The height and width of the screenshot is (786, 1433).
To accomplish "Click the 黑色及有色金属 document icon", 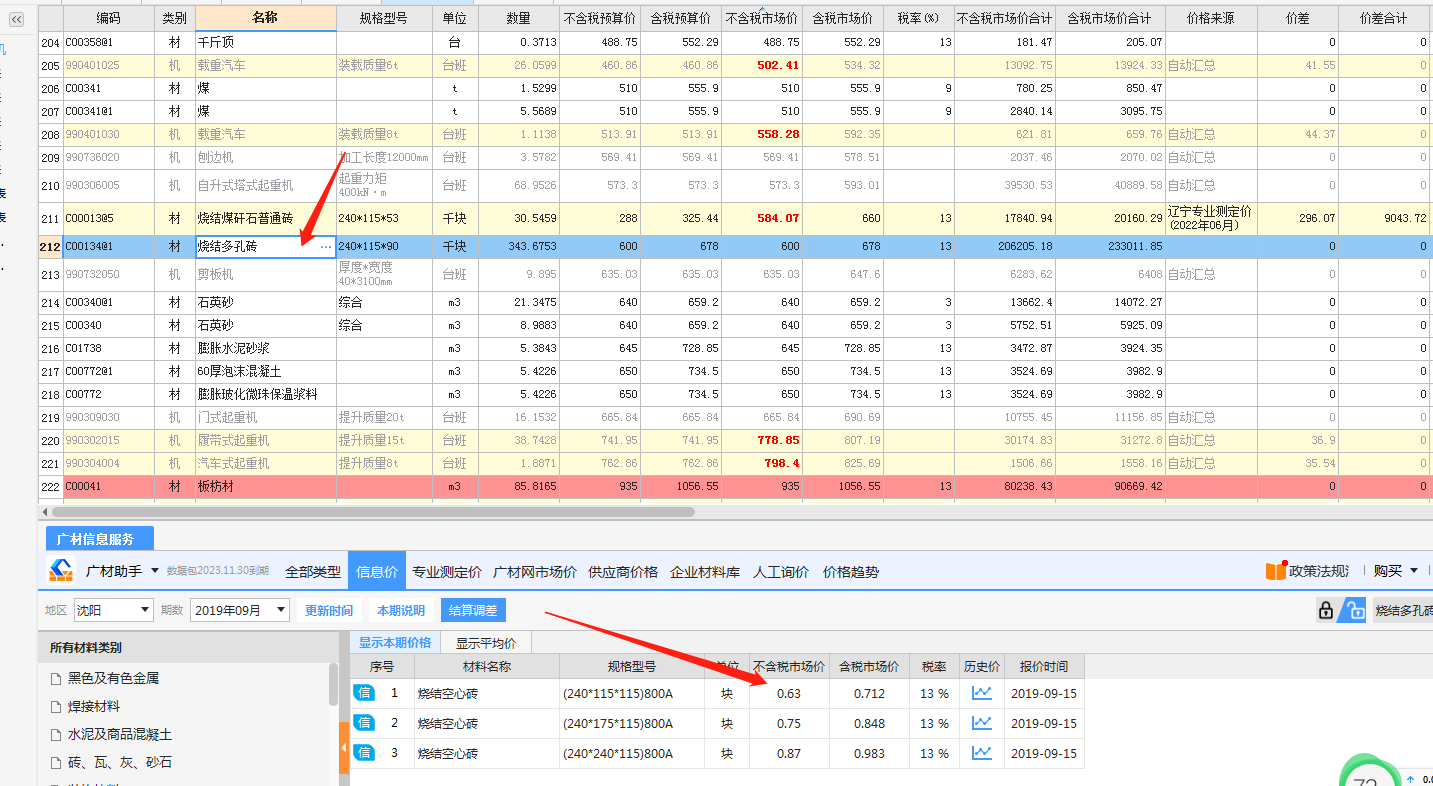I will click(x=56, y=678).
